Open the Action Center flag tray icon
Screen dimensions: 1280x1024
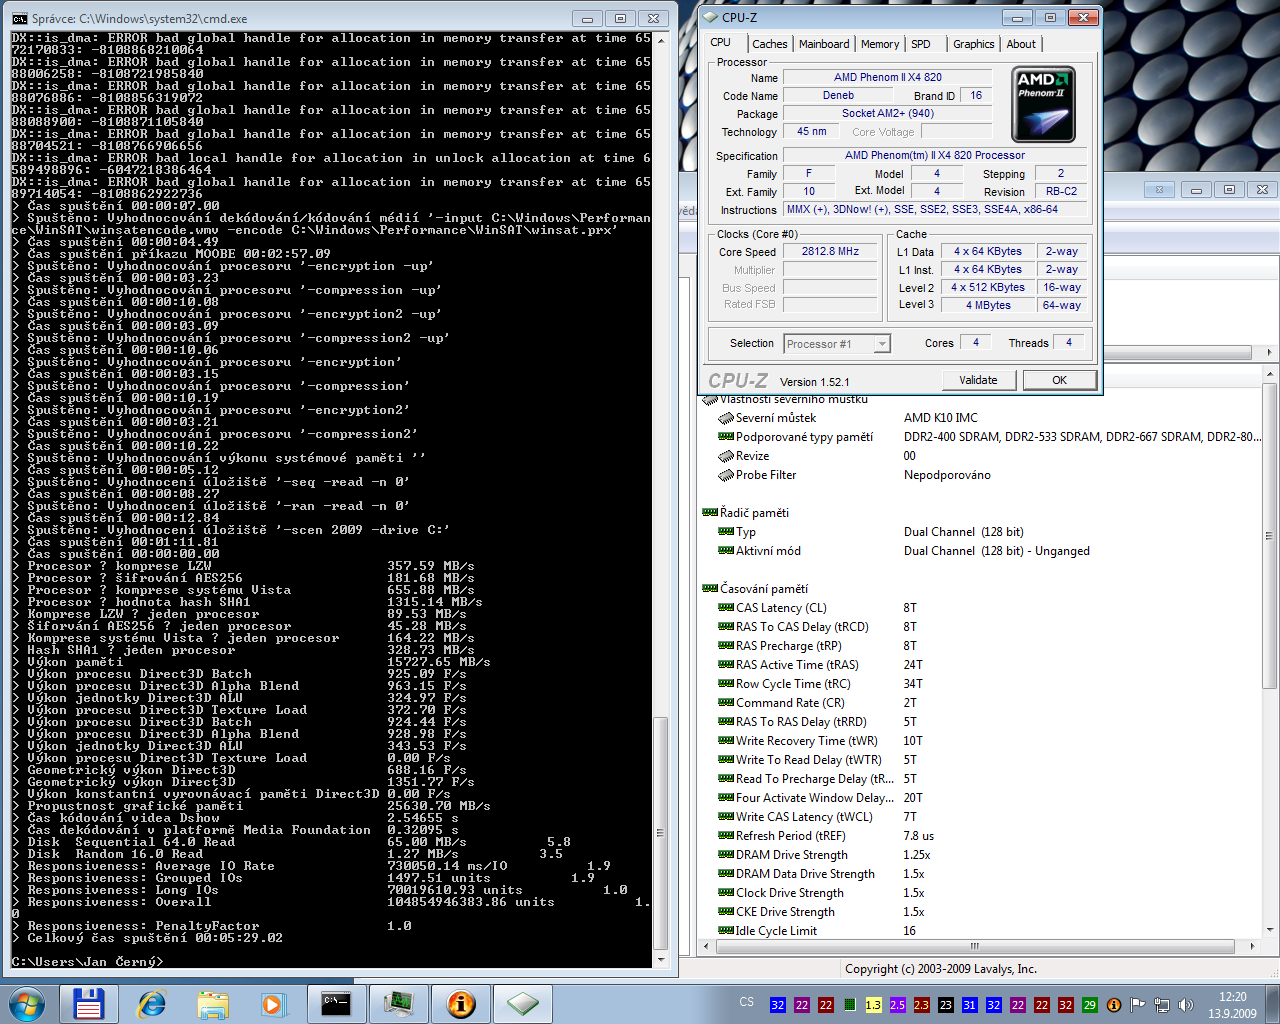(x=1137, y=1005)
